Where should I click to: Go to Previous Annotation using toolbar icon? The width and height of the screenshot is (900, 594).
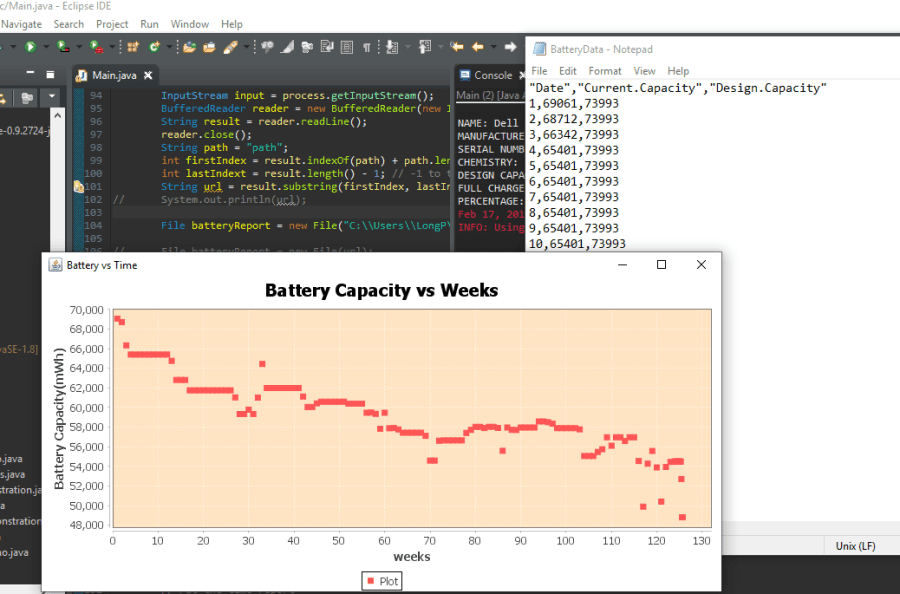point(425,47)
